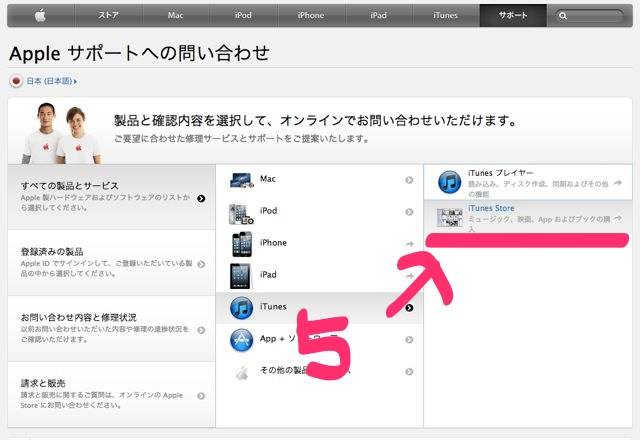Change region via 日本 (日本語) link
The width and height of the screenshot is (640, 440).
(x=51, y=81)
